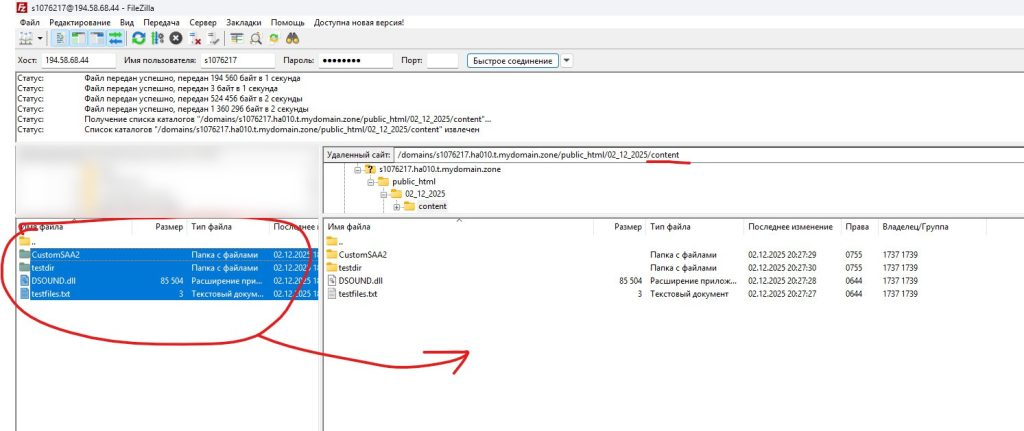
Task: Refresh the file and folder lists
Action: [138, 38]
